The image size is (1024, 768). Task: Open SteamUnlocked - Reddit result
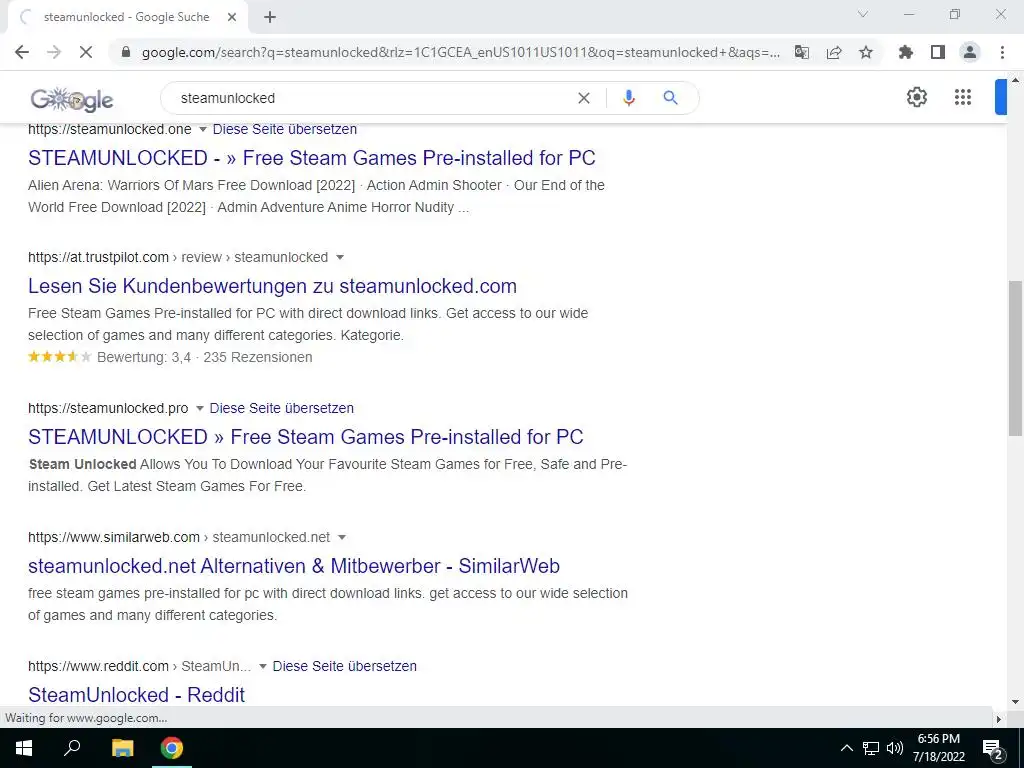(x=136, y=694)
